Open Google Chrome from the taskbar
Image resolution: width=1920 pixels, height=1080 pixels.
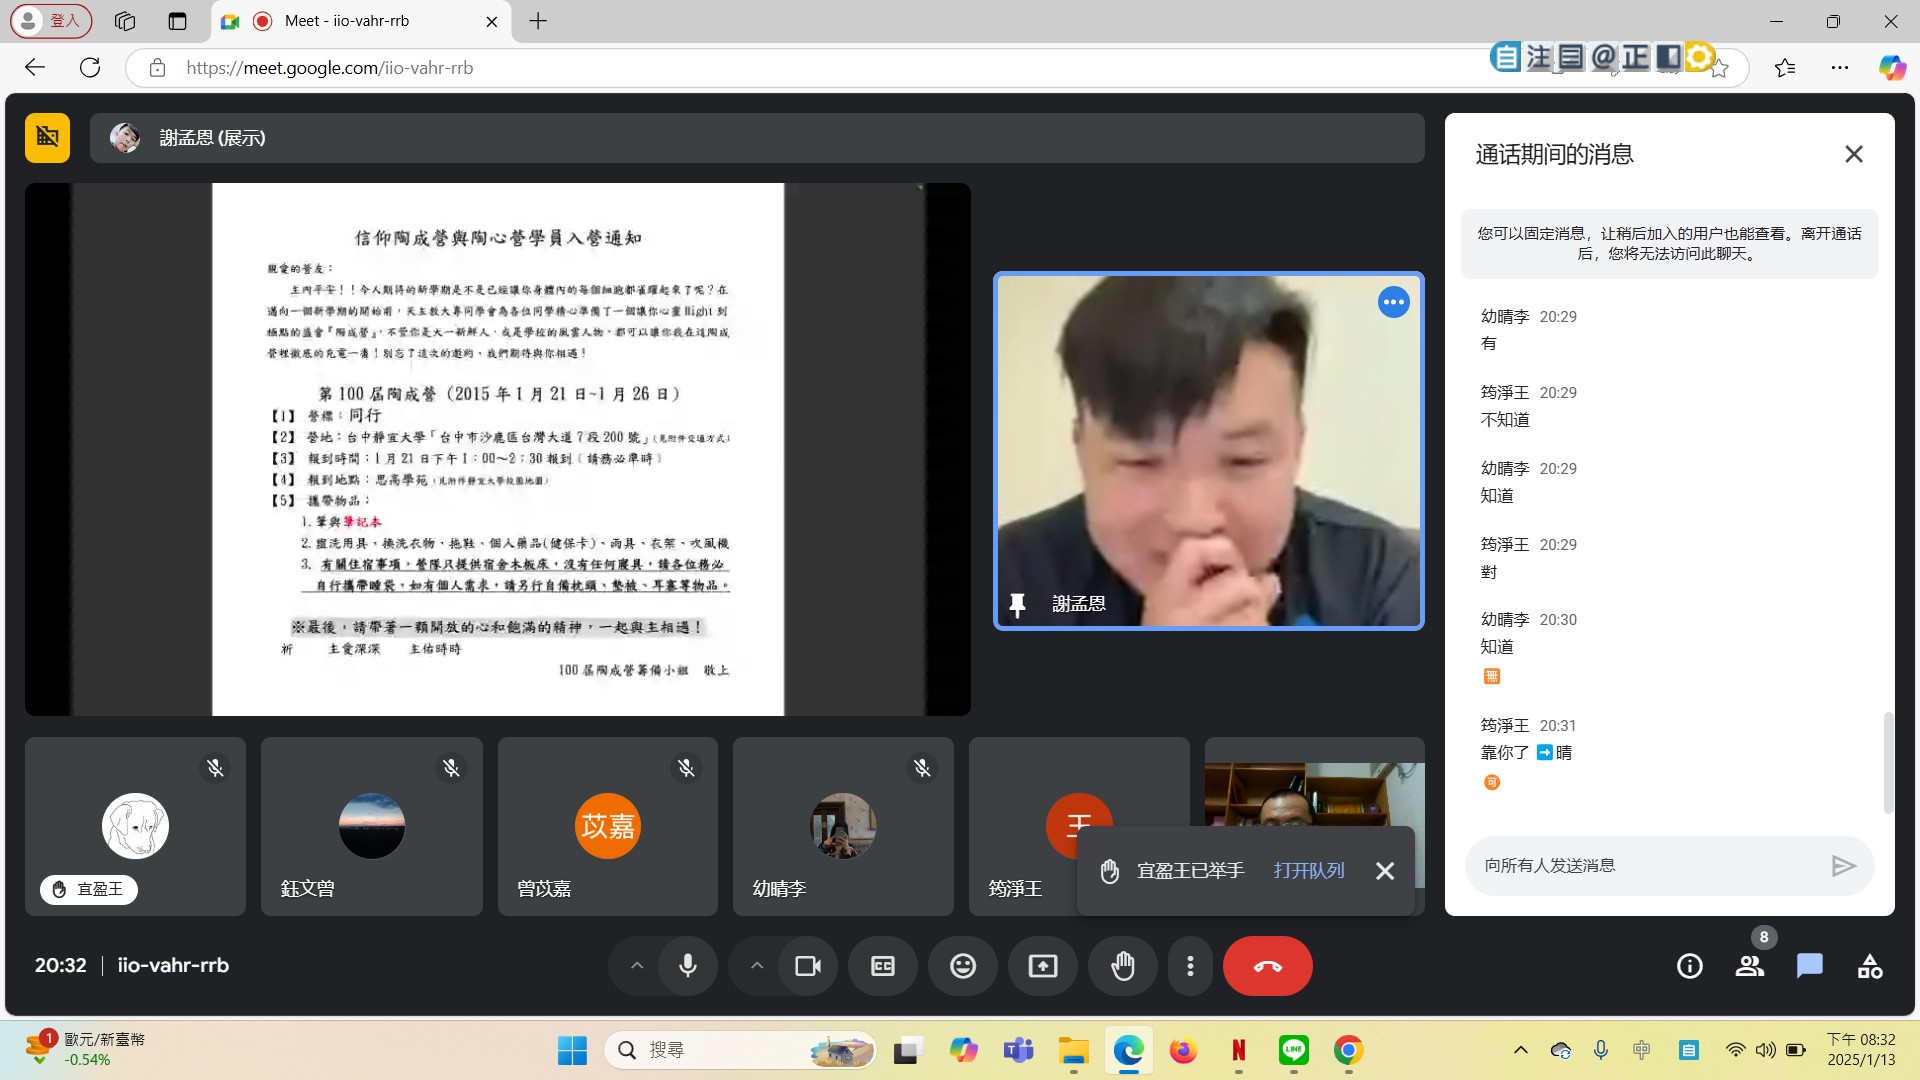click(1348, 1050)
